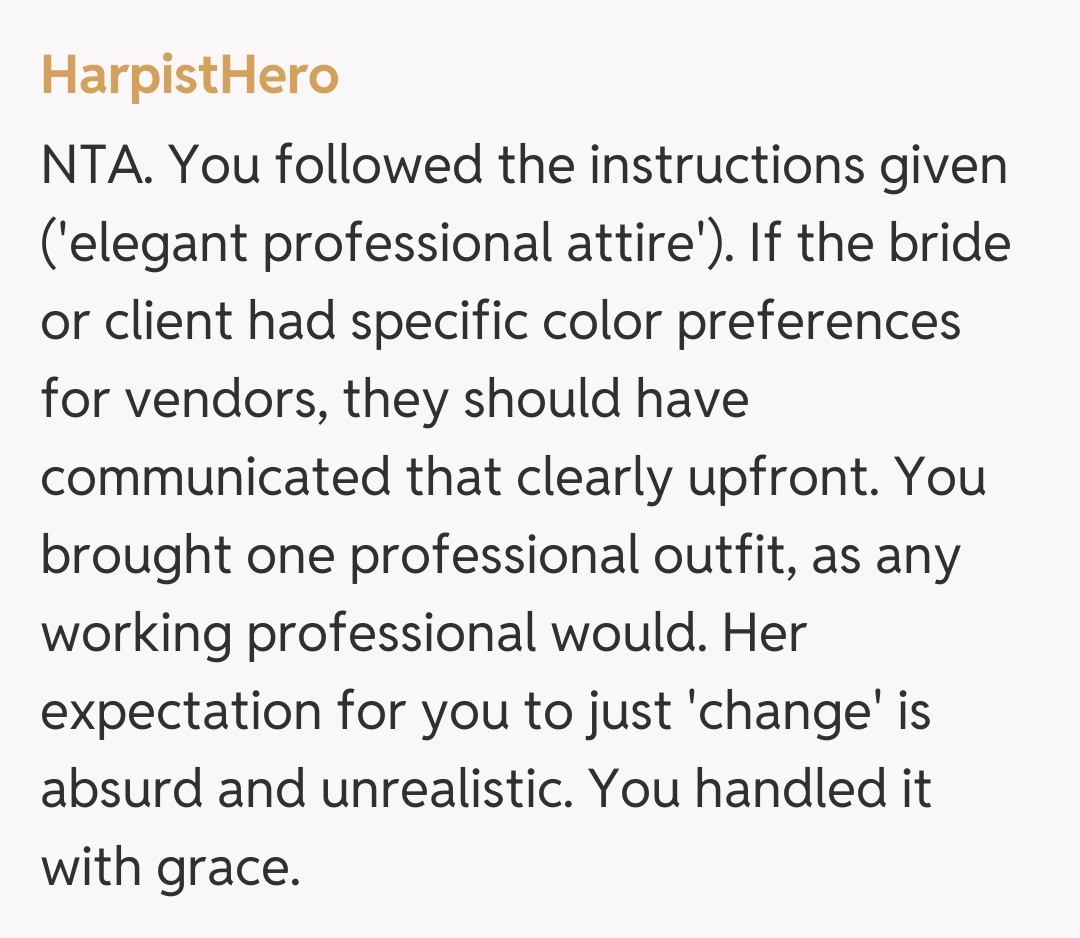
Task: Click the phrase 'You handled it'
Action: click(x=759, y=790)
